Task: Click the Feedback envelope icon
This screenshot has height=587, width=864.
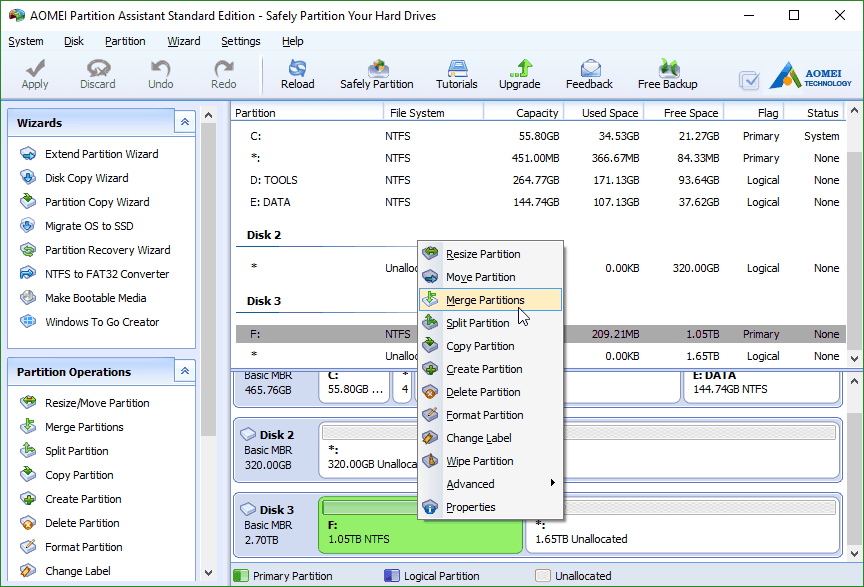Action: 590,68
